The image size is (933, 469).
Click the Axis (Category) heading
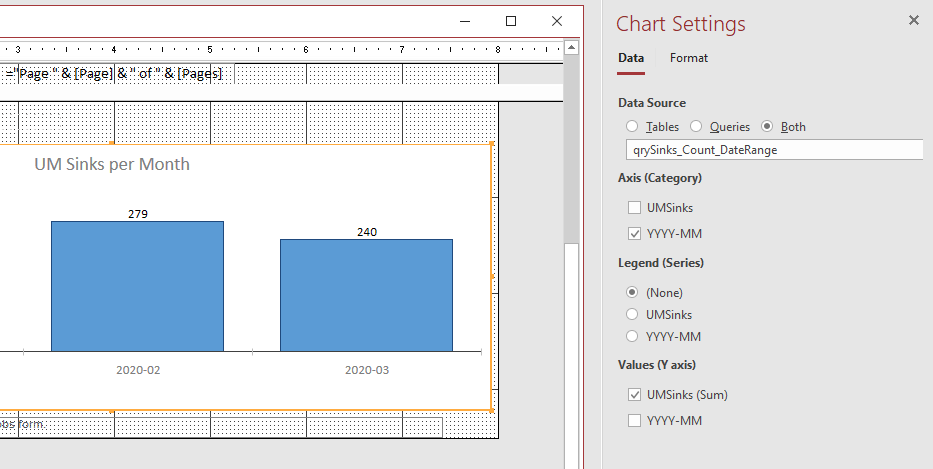click(660, 178)
